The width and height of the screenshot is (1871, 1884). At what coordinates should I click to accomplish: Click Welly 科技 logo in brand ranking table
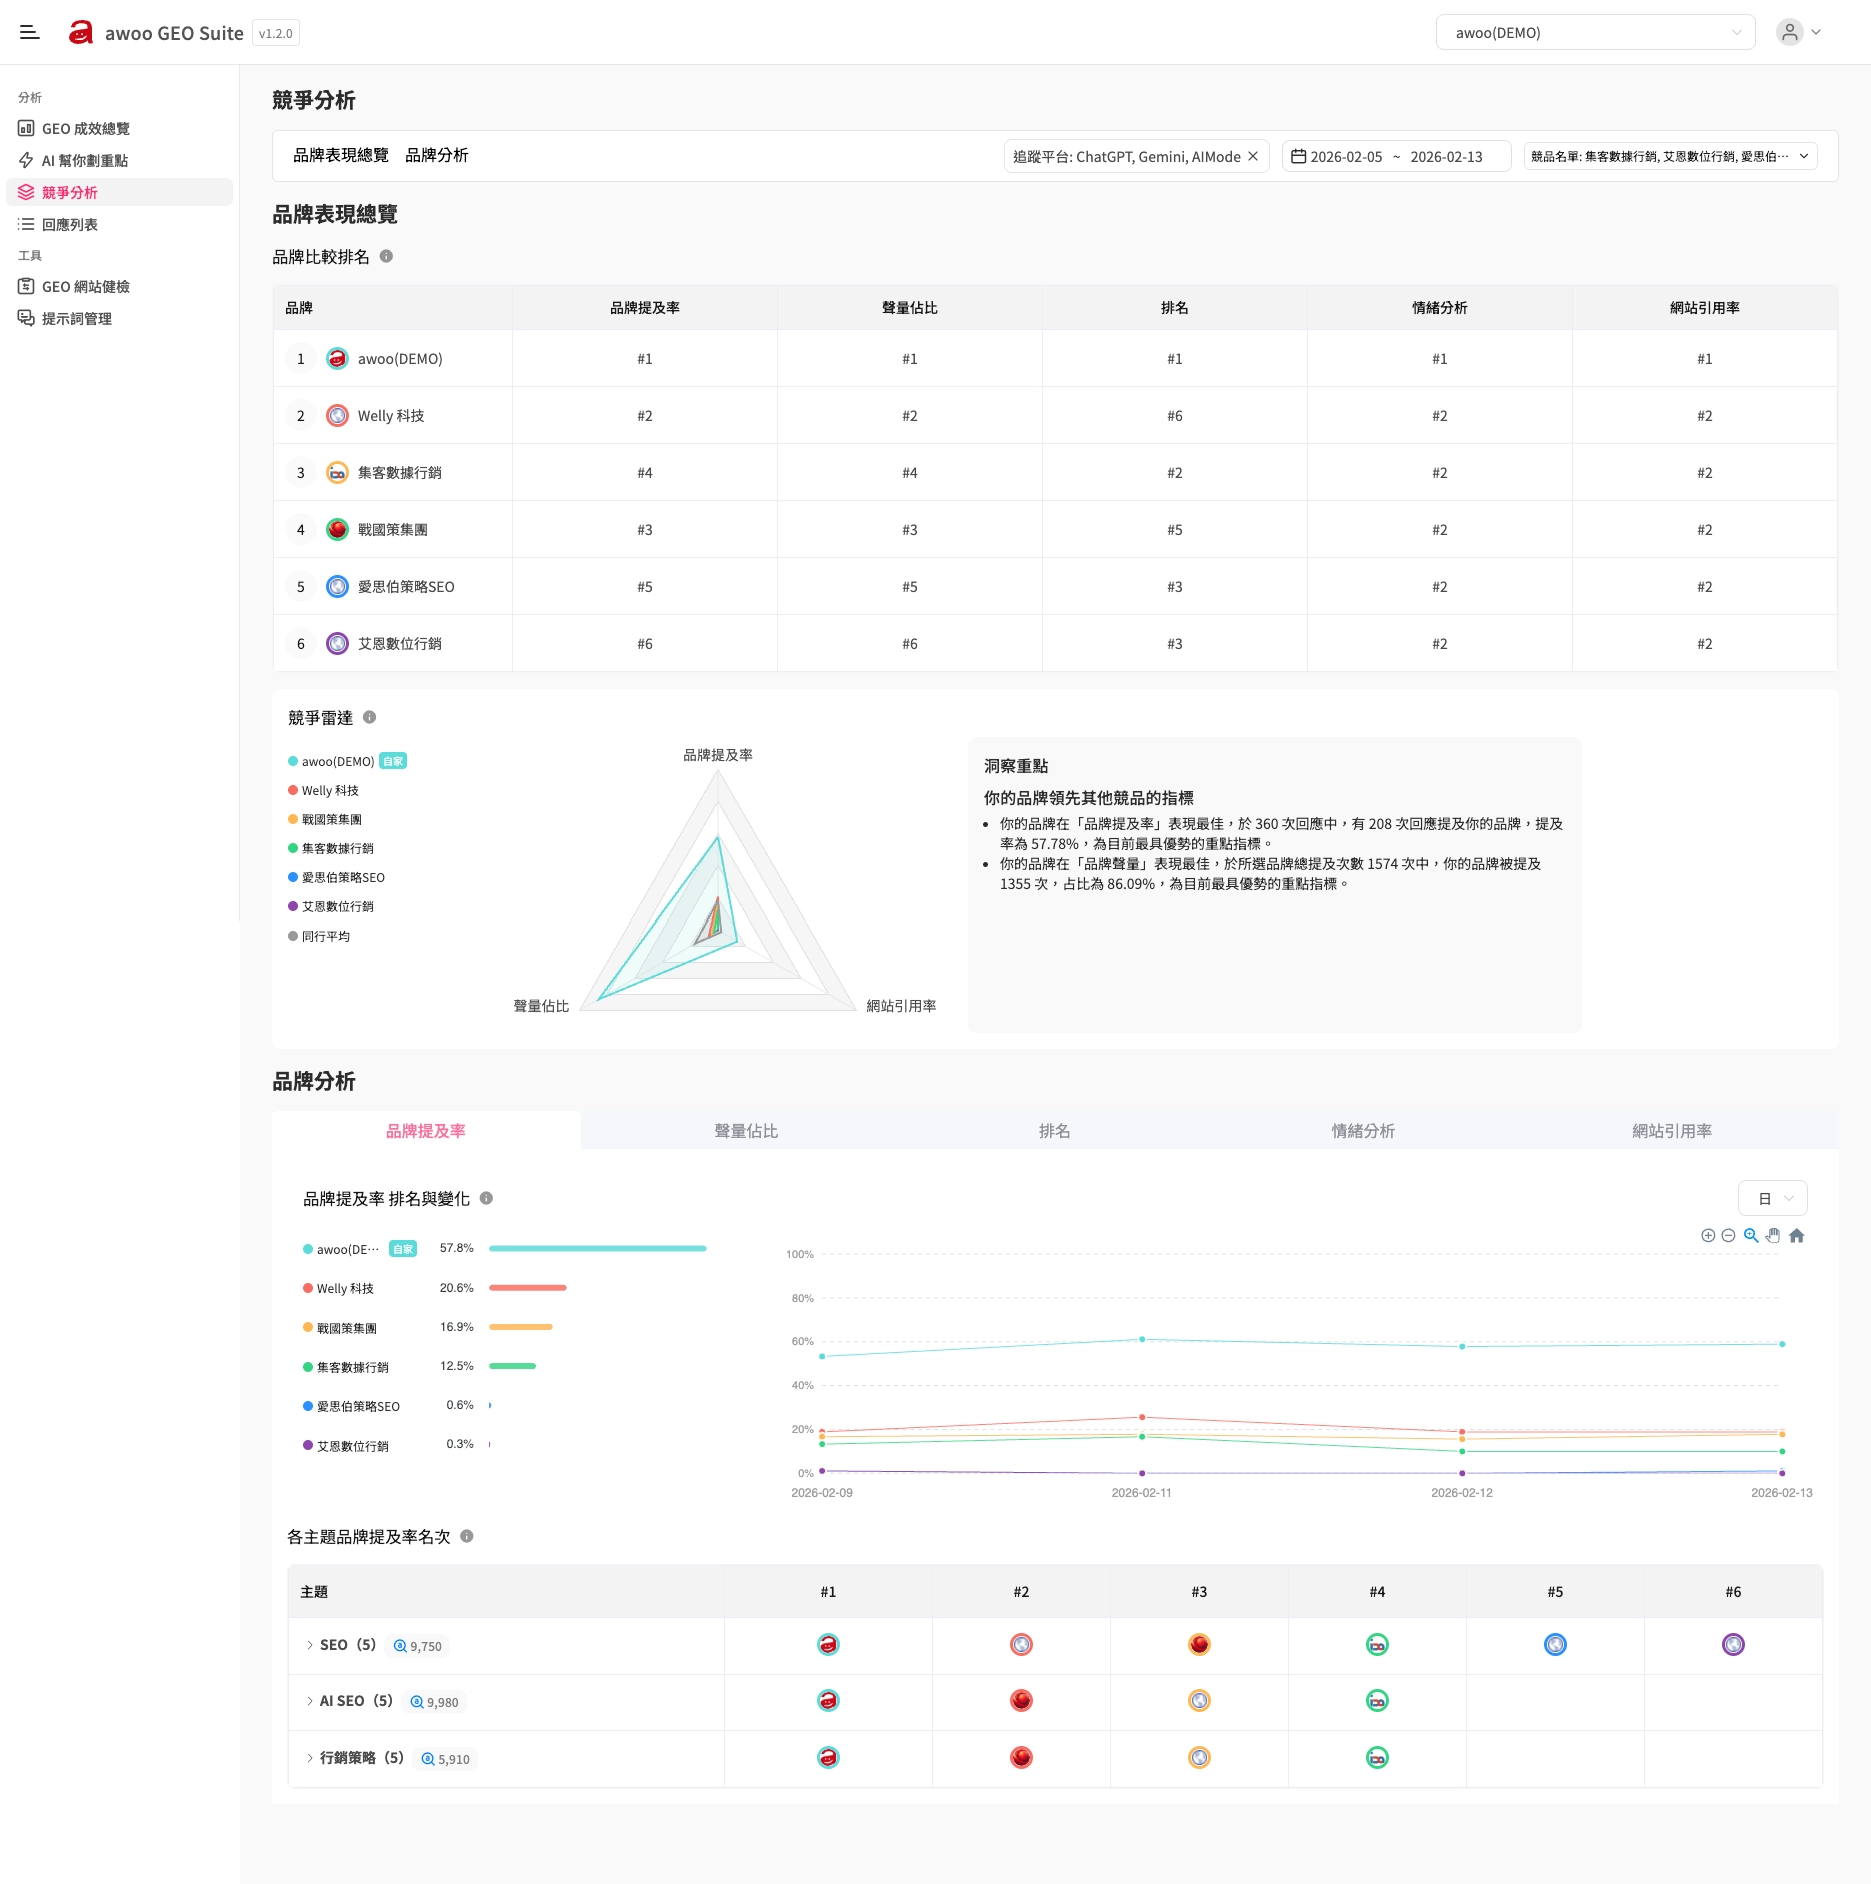tap(338, 416)
